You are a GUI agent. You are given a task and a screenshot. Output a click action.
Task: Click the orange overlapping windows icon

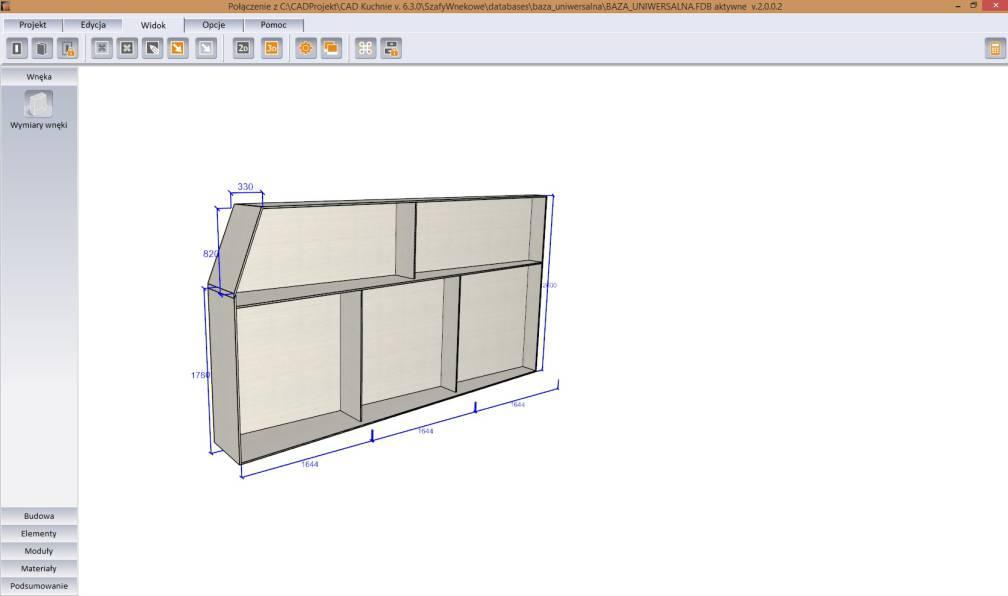[331, 48]
